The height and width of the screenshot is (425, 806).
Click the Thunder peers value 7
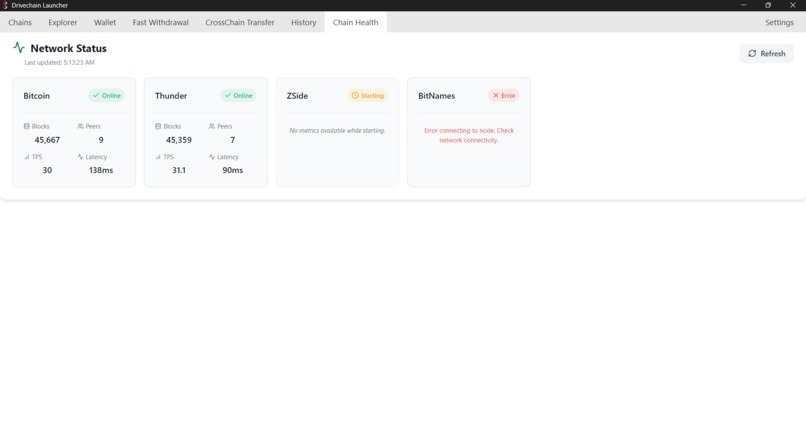click(x=232, y=140)
